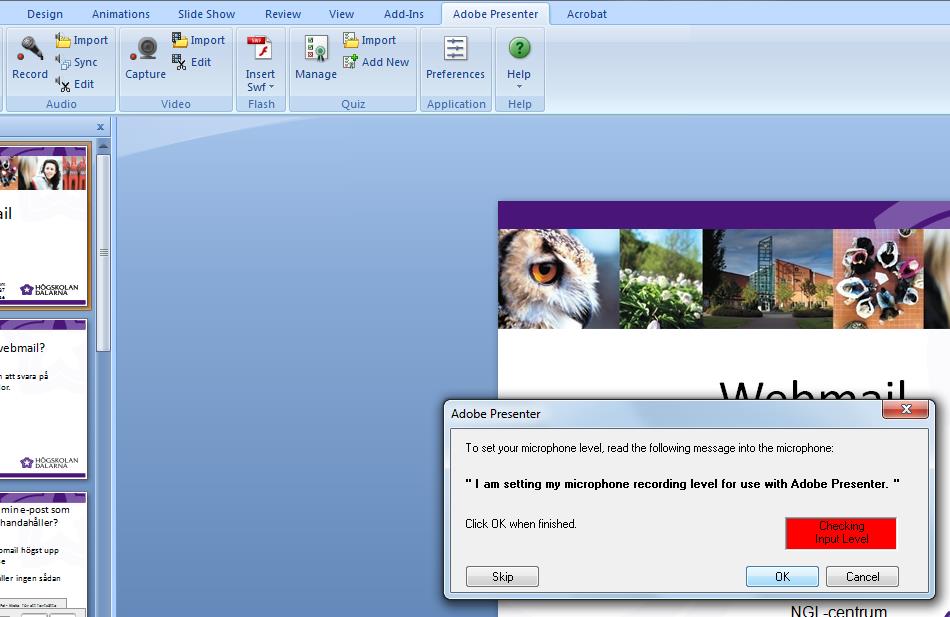The height and width of the screenshot is (617, 950).
Task: Select the Review tab
Action: click(x=283, y=14)
